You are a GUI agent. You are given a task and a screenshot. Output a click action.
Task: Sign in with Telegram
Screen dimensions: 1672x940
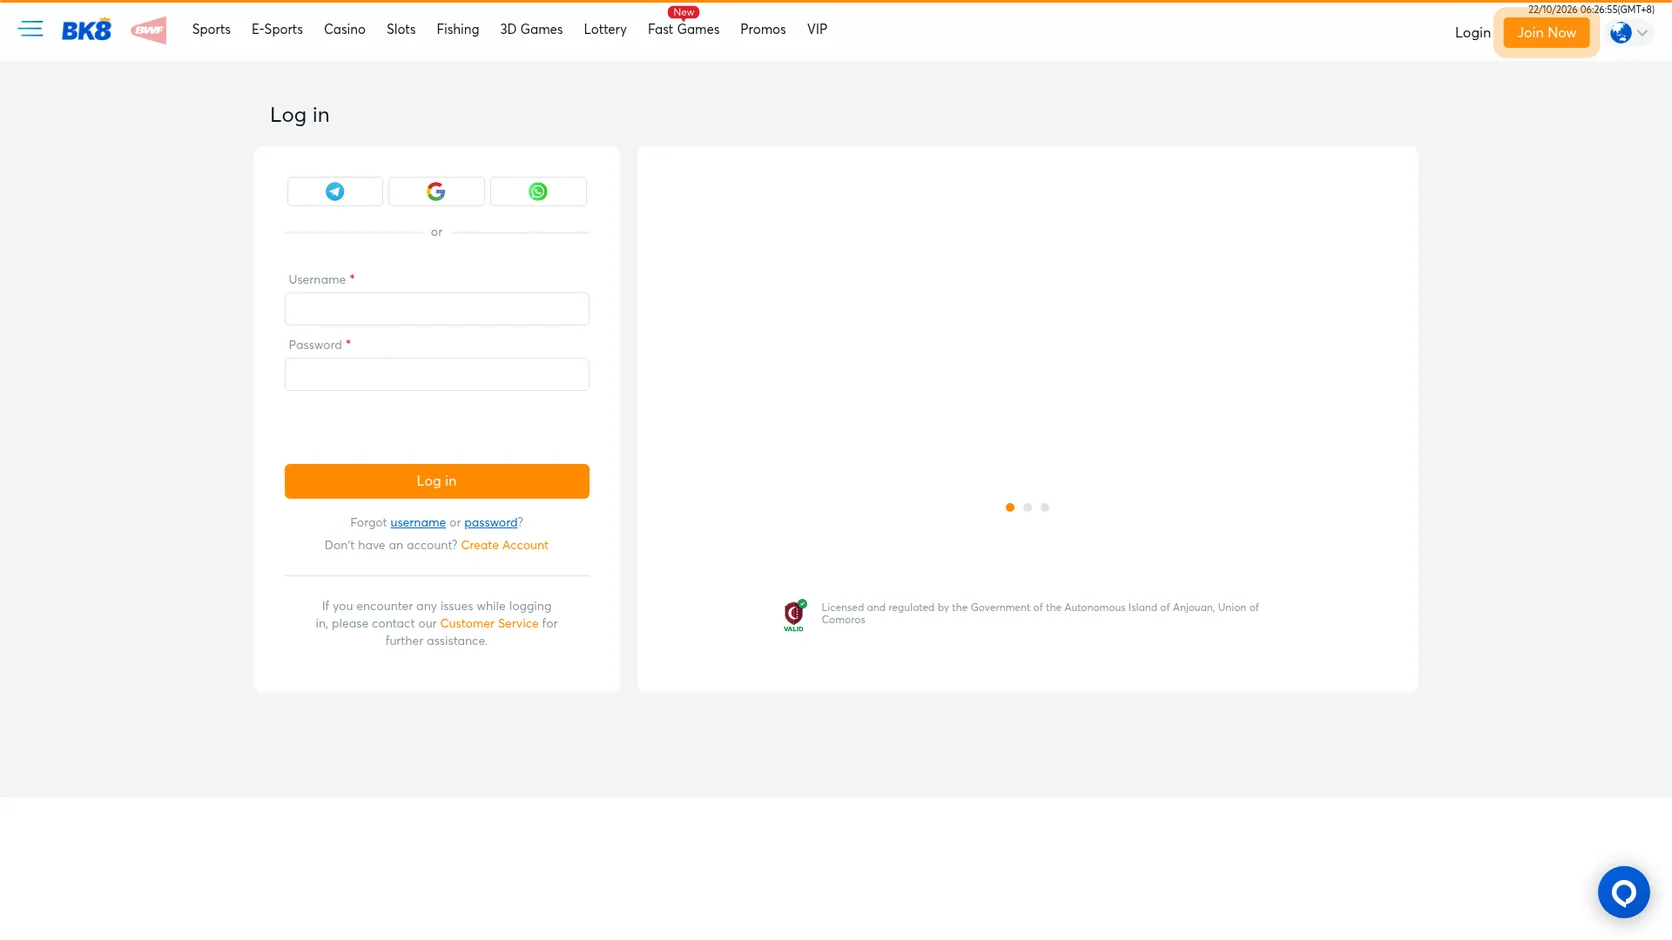(x=335, y=191)
